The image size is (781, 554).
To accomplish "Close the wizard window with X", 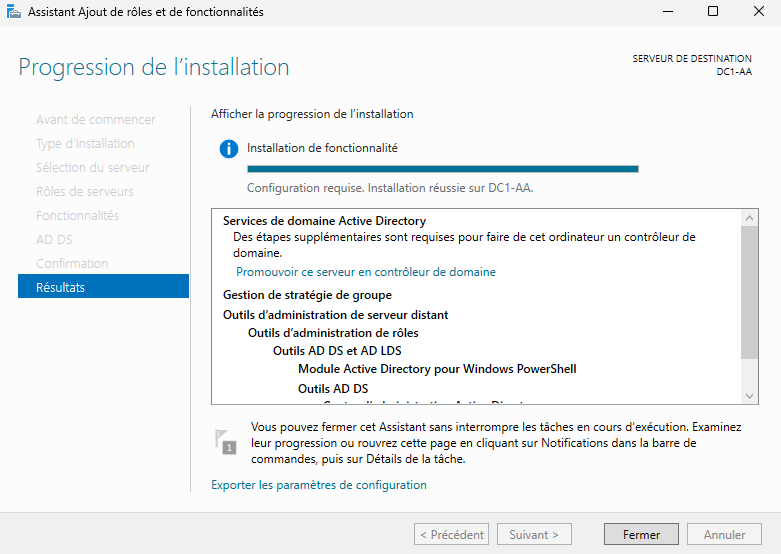I will tap(759, 11).
